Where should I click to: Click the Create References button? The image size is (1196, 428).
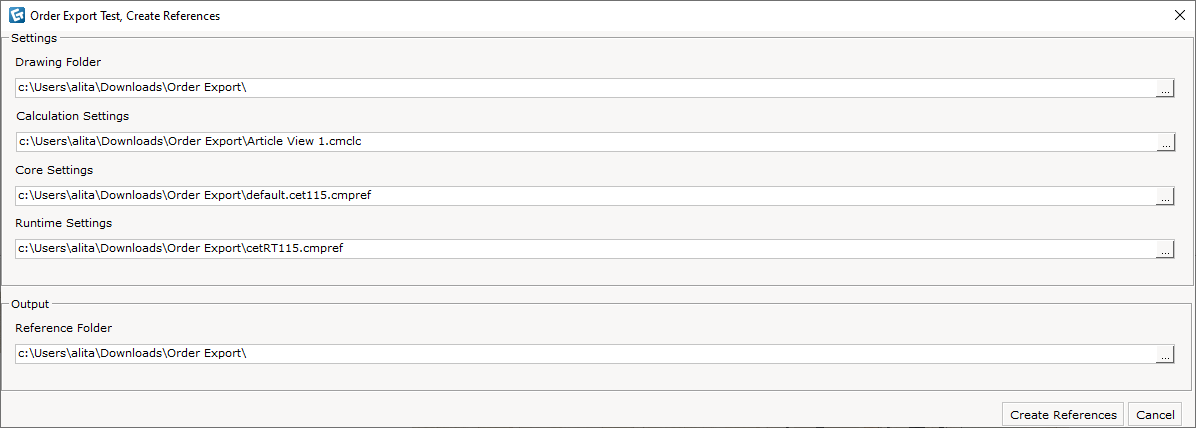pos(1063,415)
